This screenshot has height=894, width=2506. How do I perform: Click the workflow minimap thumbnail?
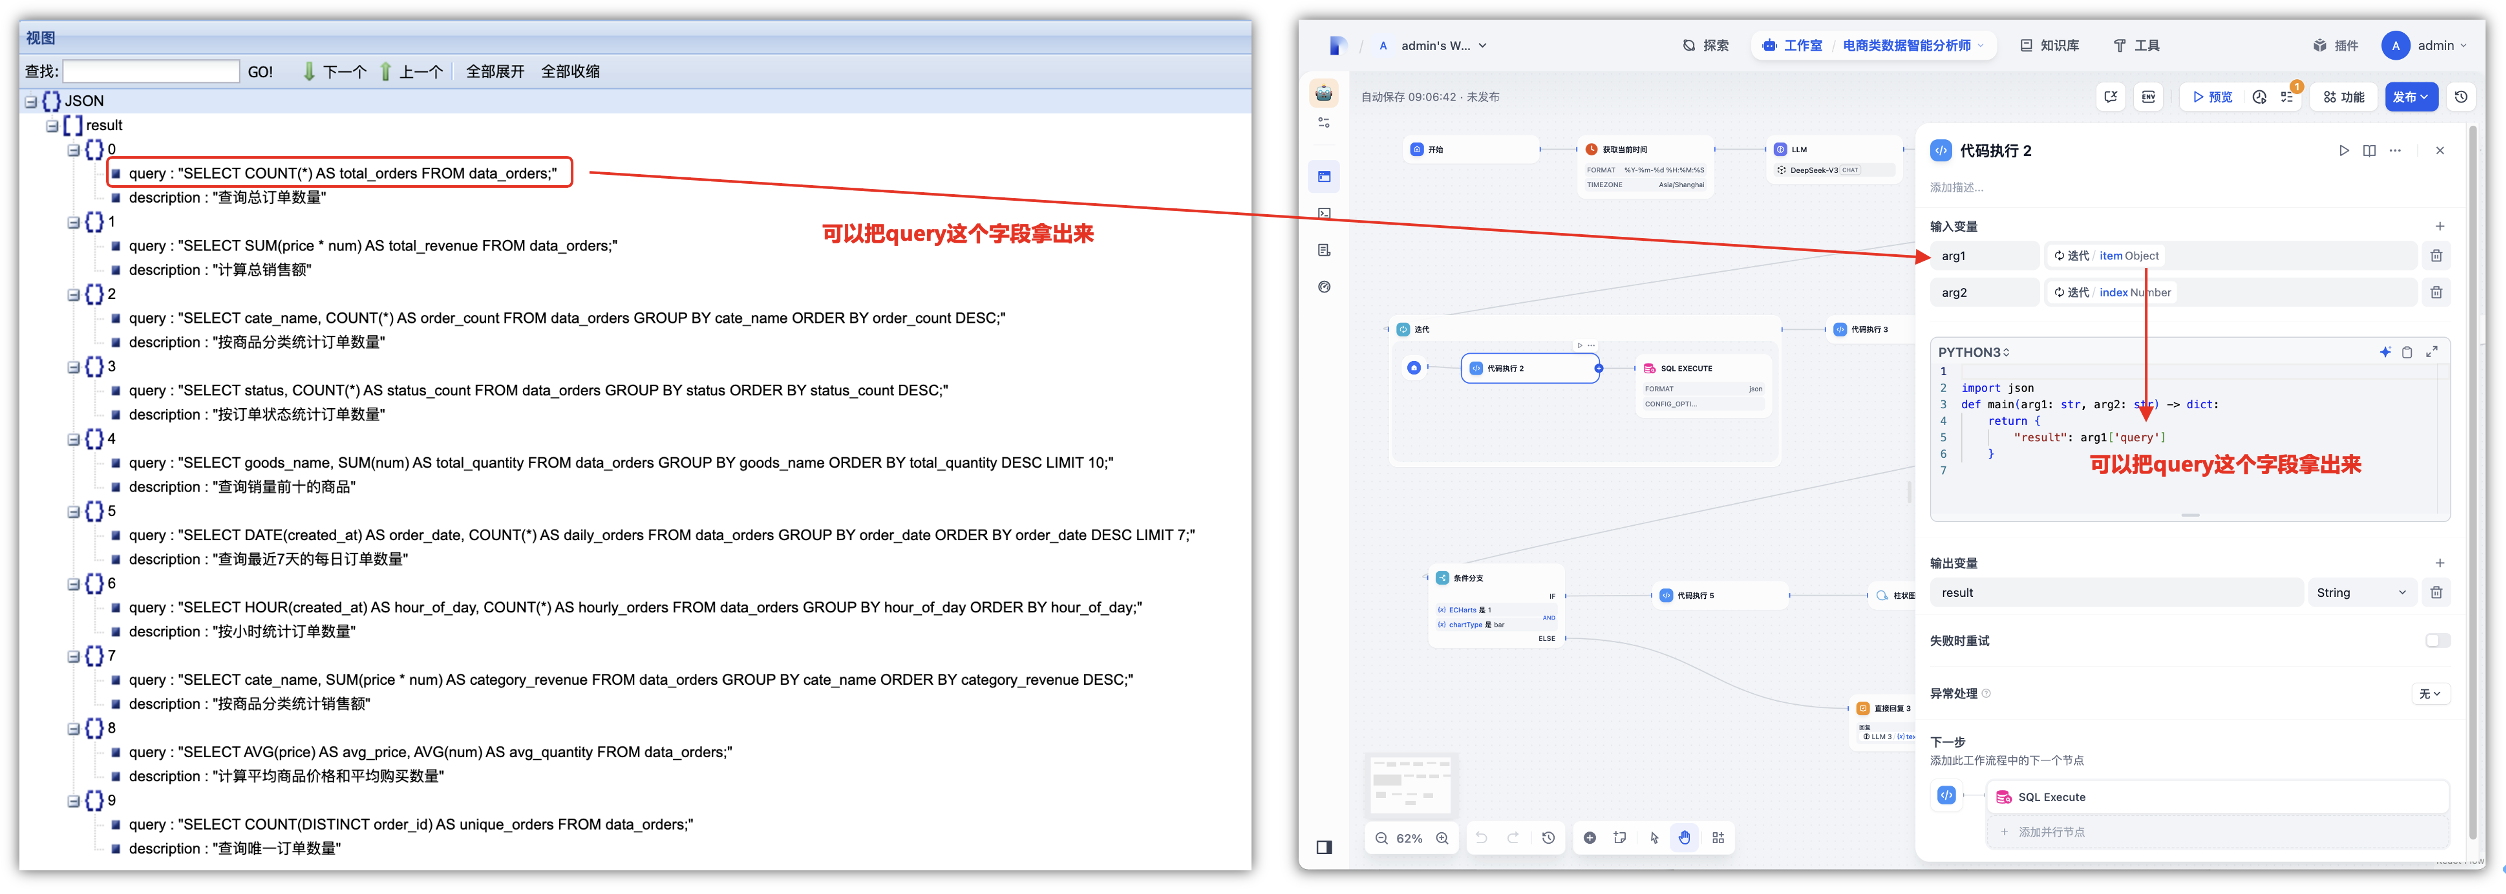coord(1411,784)
